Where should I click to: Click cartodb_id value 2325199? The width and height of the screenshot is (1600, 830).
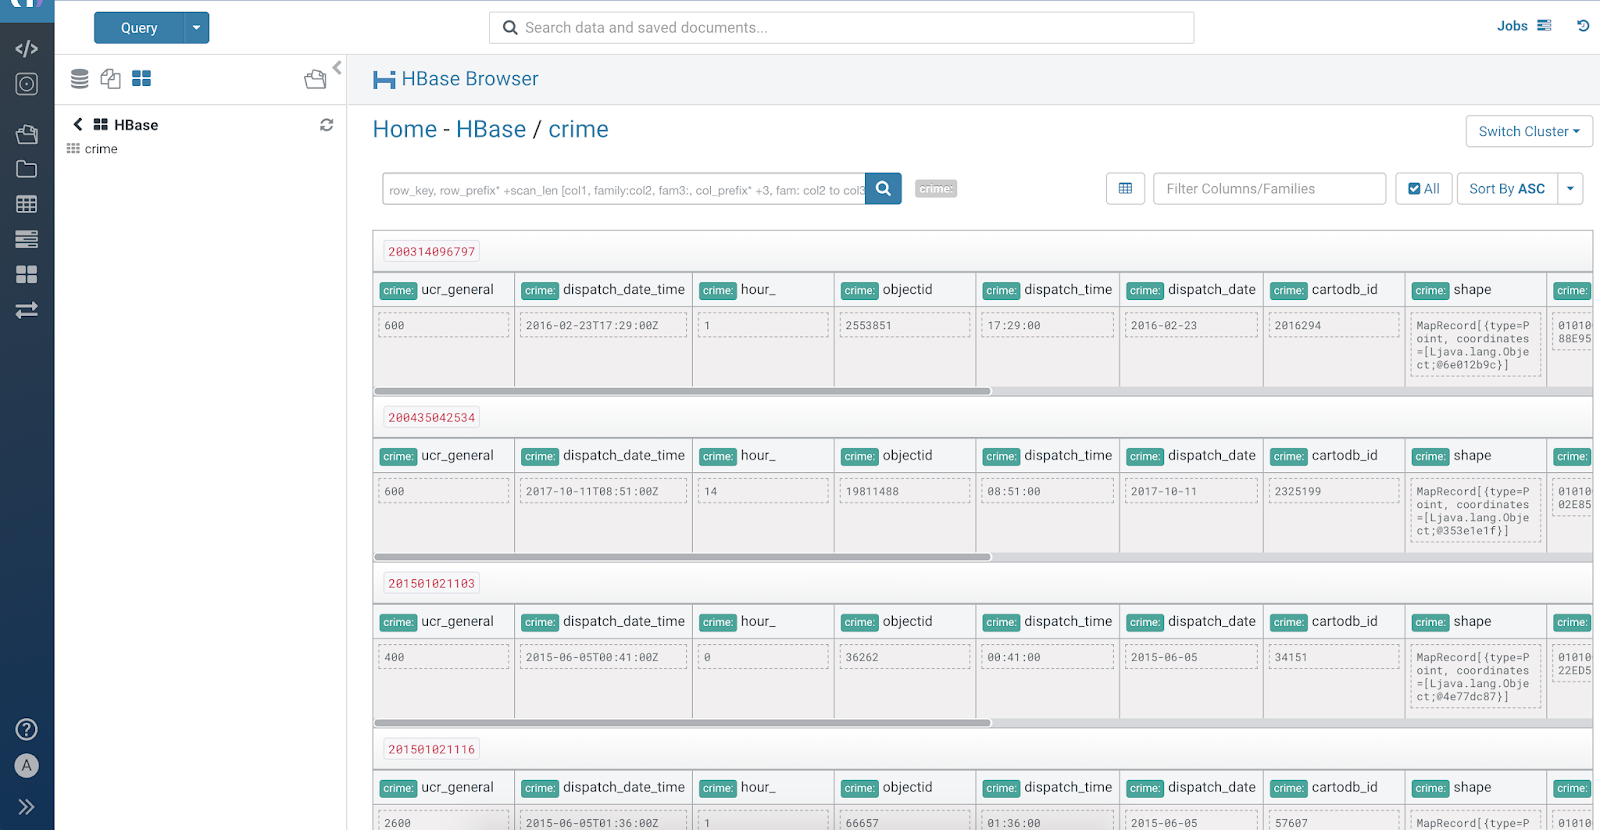[x=1333, y=492]
